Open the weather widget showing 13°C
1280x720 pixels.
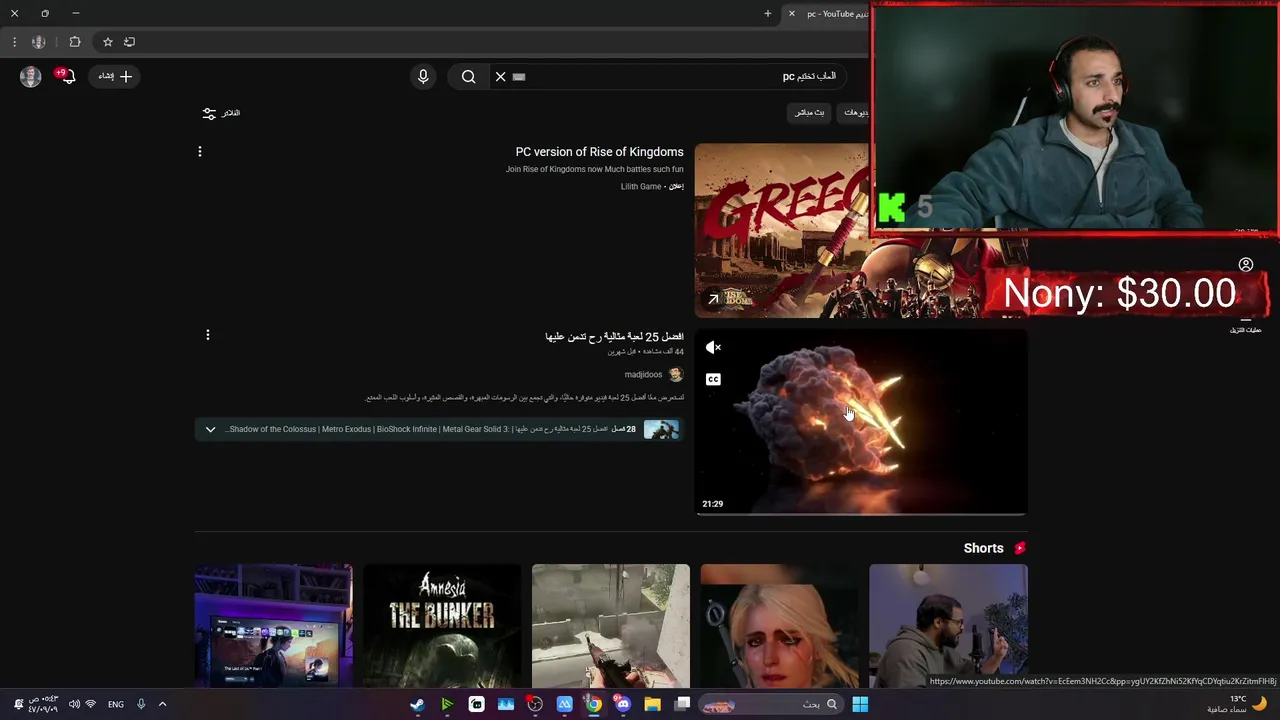click(x=1237, y=704)
